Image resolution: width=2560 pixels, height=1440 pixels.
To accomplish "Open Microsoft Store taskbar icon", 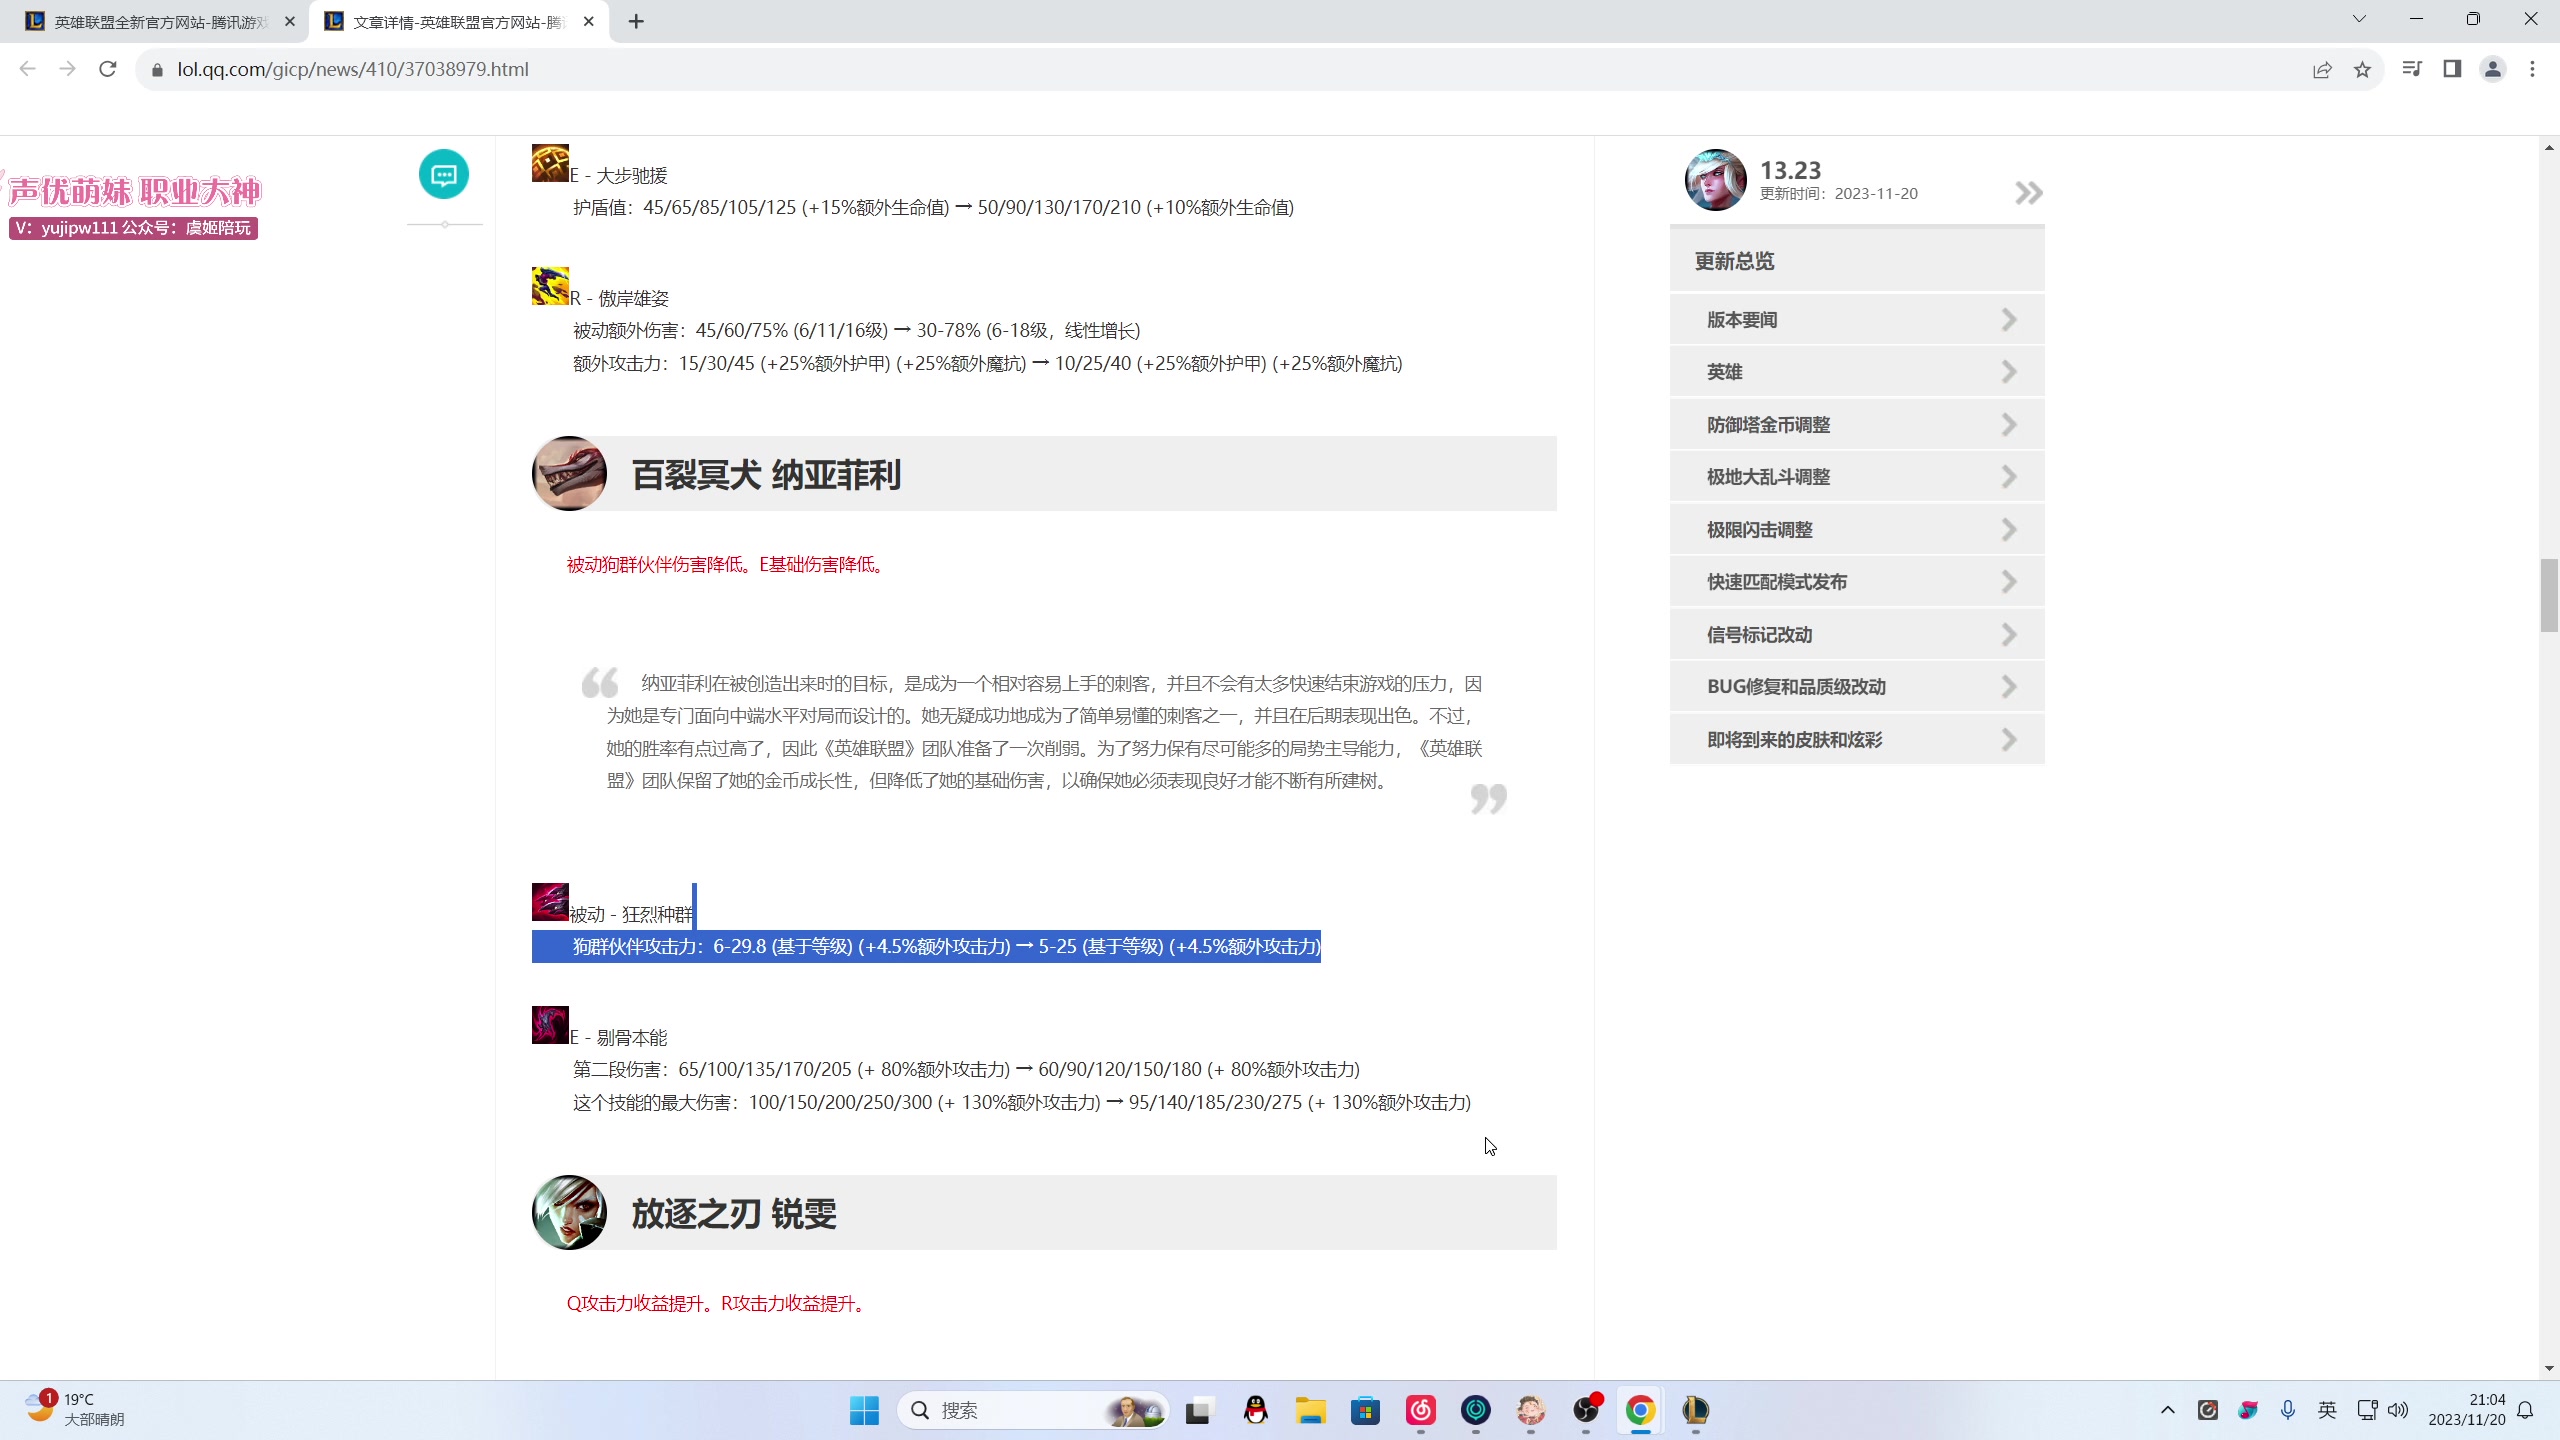I will click(x=1366, y=1410).
